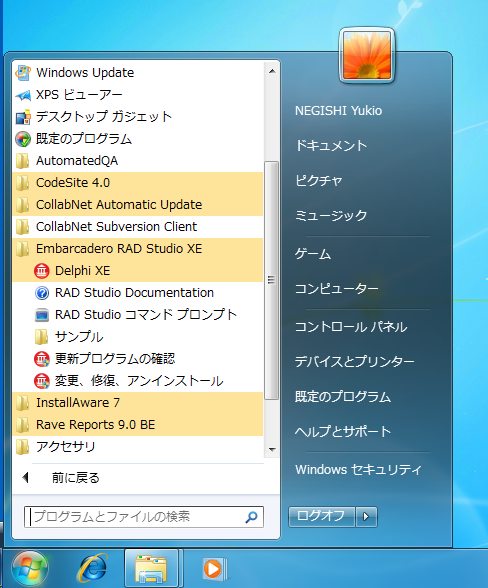
Task: Open コンピューター from Start menu
Action: [x=336, y=289]
